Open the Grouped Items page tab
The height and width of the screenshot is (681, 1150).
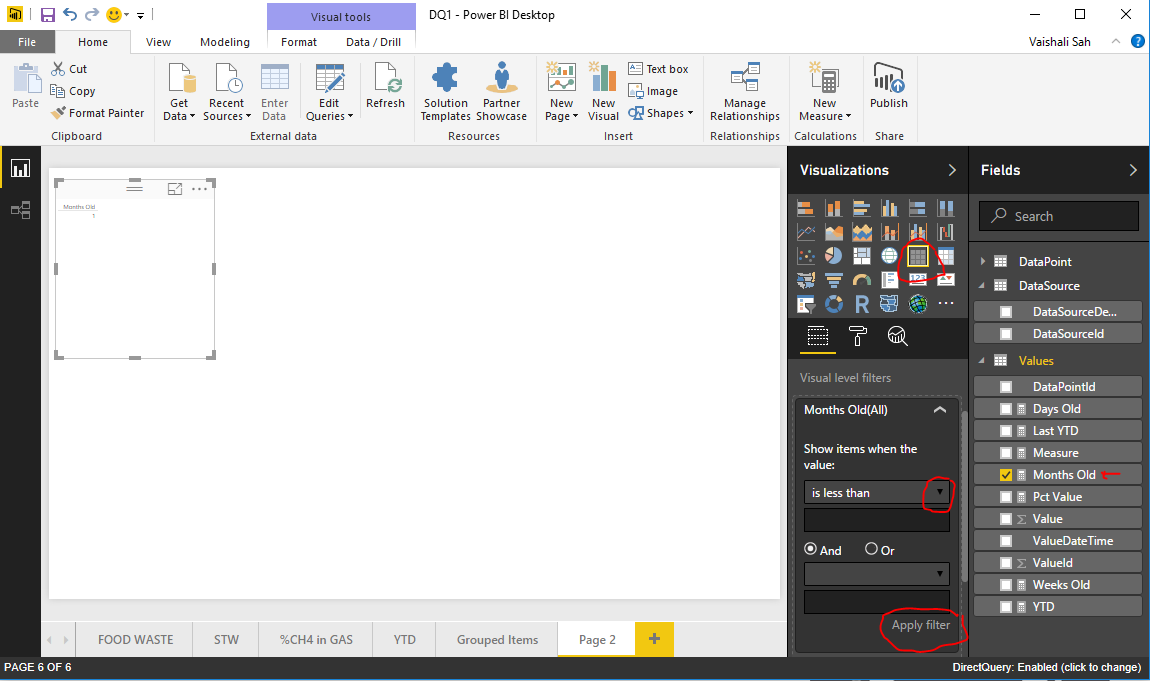point(497,639)
